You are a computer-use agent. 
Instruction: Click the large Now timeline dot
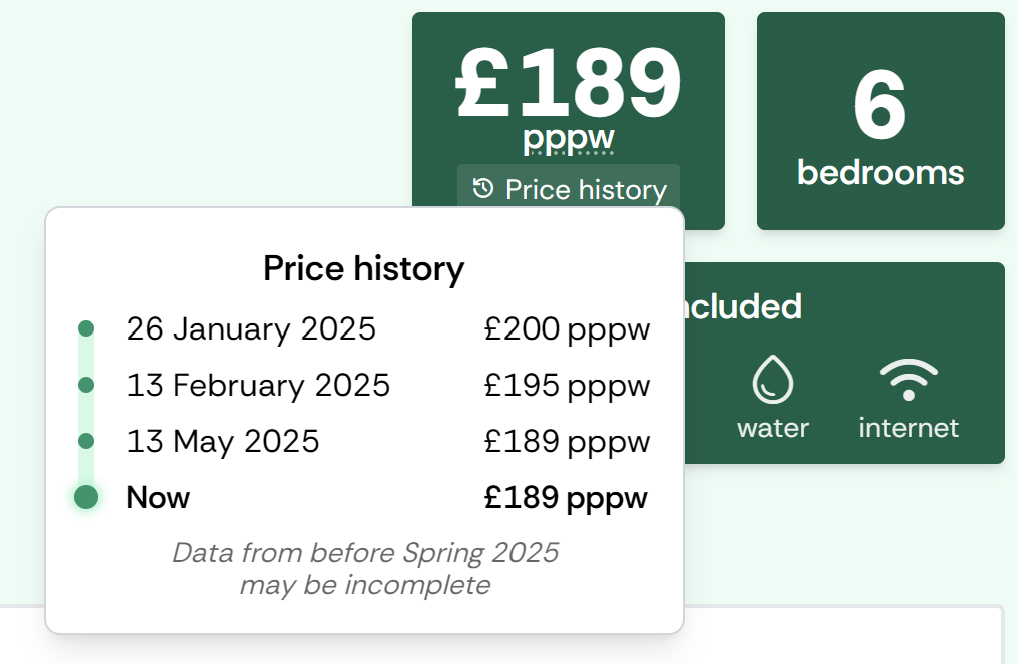point(86,497)
